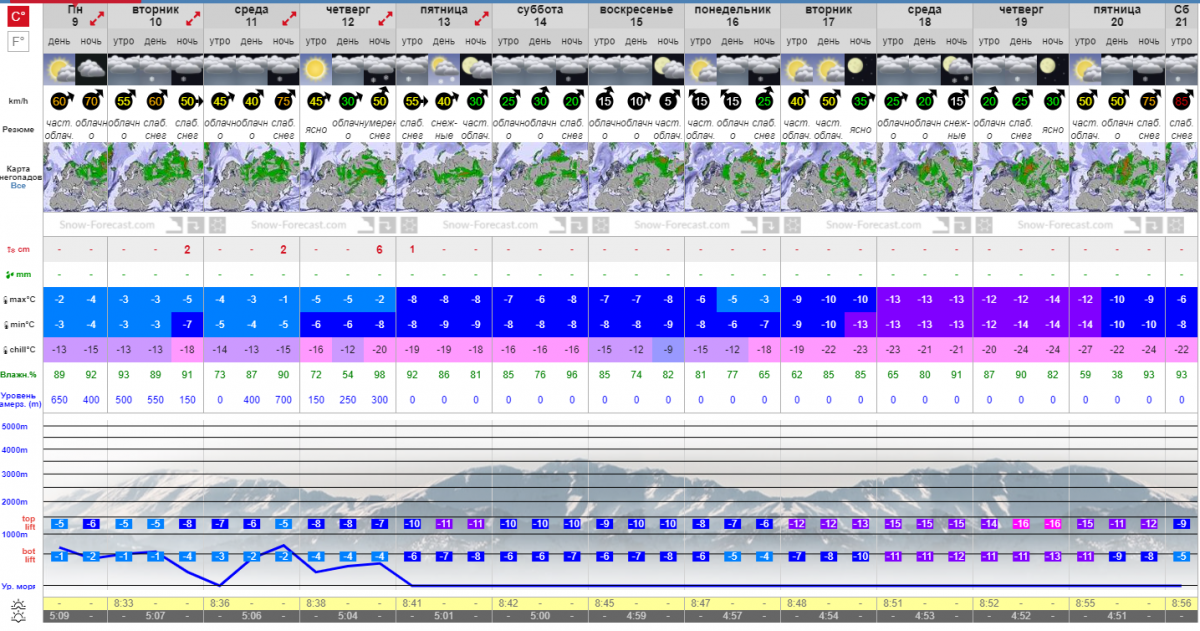Image resolution: width=1200 pixels, height=631 pixels.
Task: Select the 'суббота 14' day header
Action: (x=540, y=15)
